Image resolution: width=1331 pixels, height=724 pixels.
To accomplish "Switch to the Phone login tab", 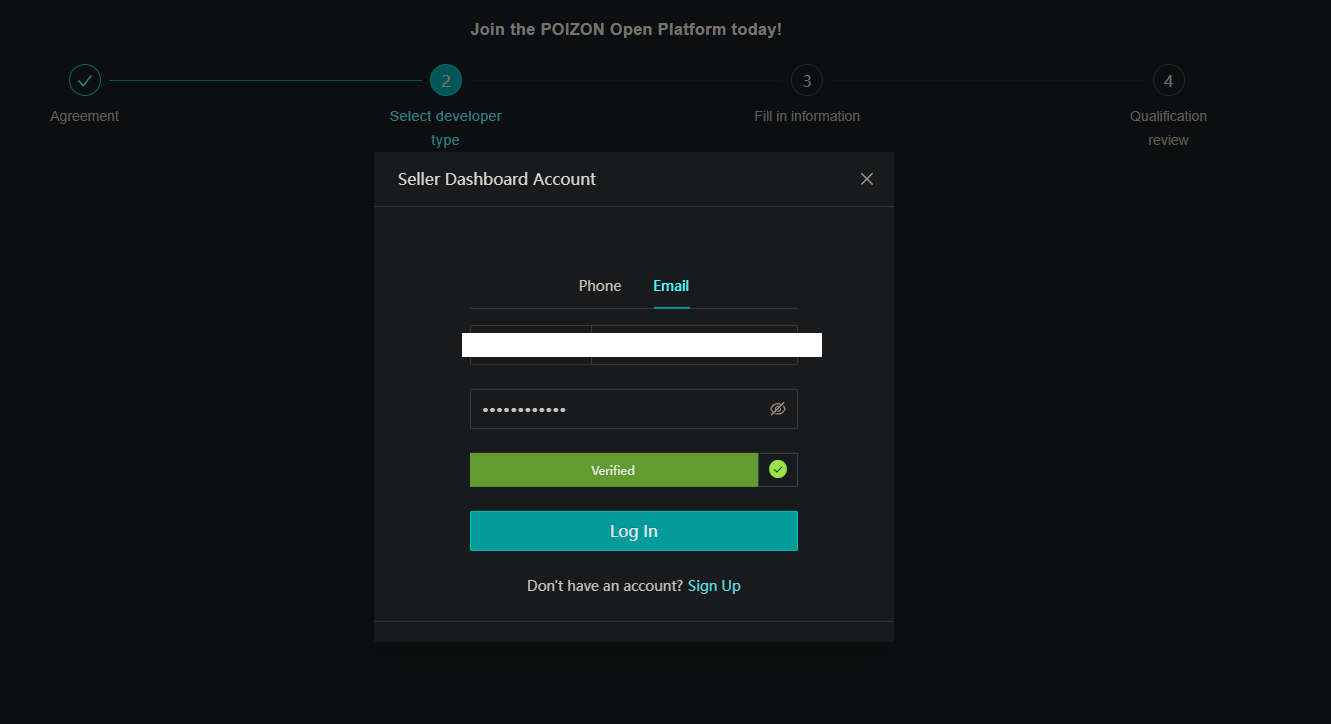I will (600, 286).
